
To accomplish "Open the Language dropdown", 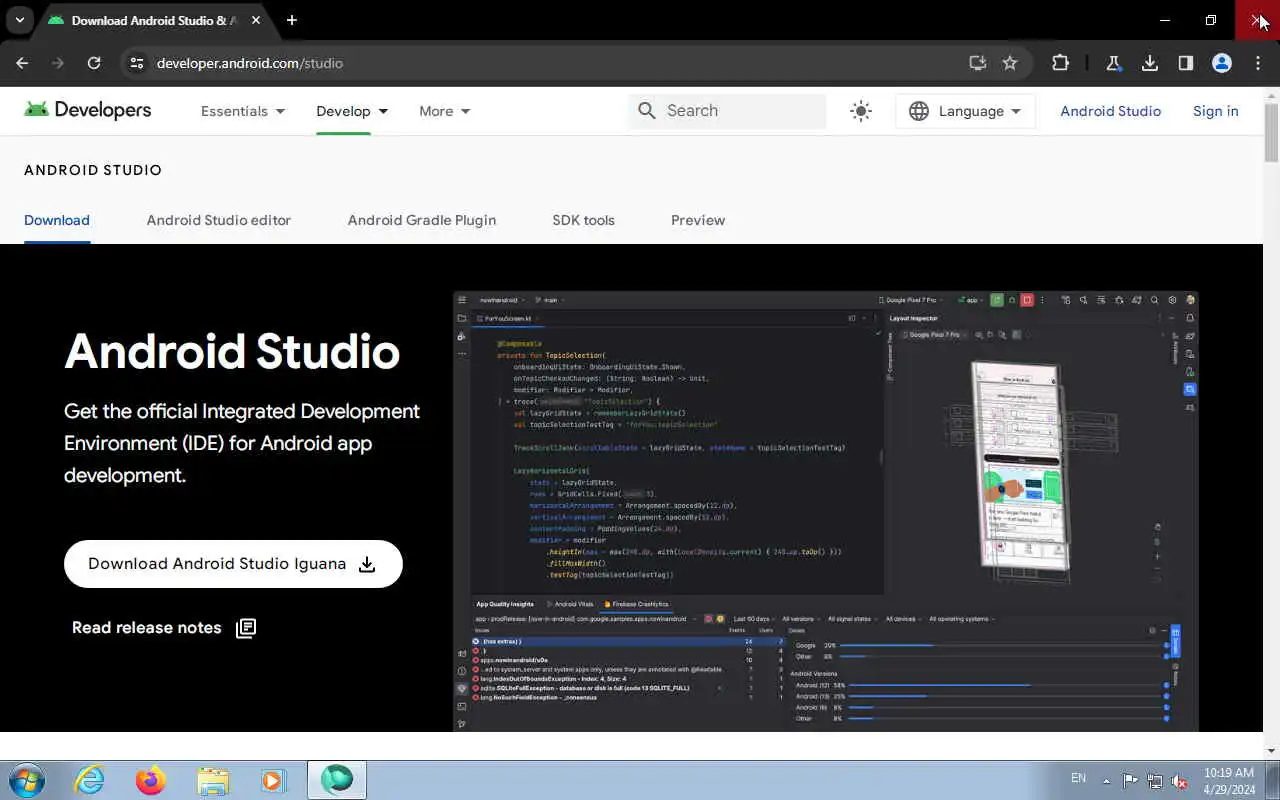I will [x=965, y=111].
